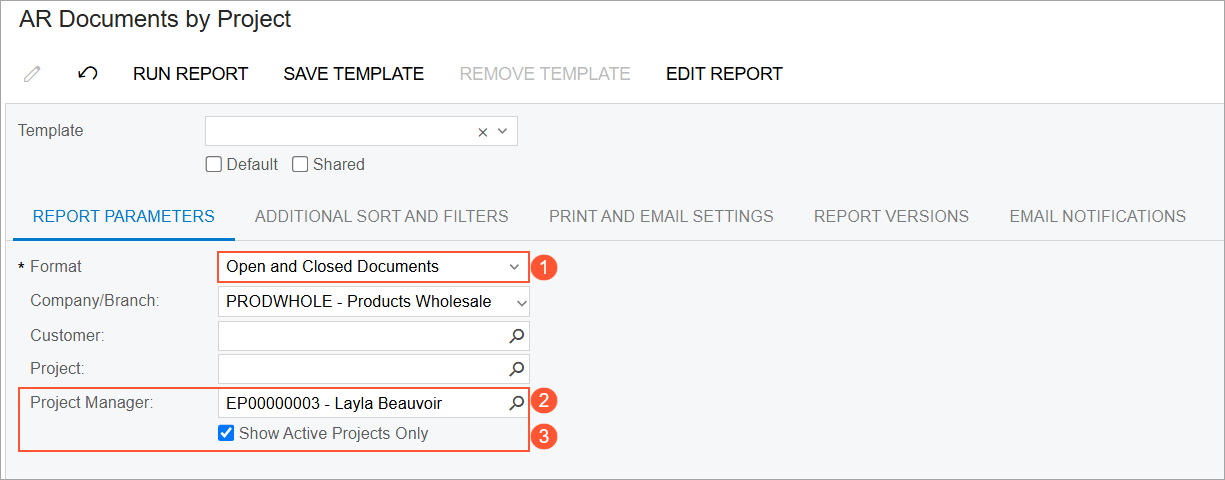
Task: Clear the Template field with the X icon
Action: point(482,132)
